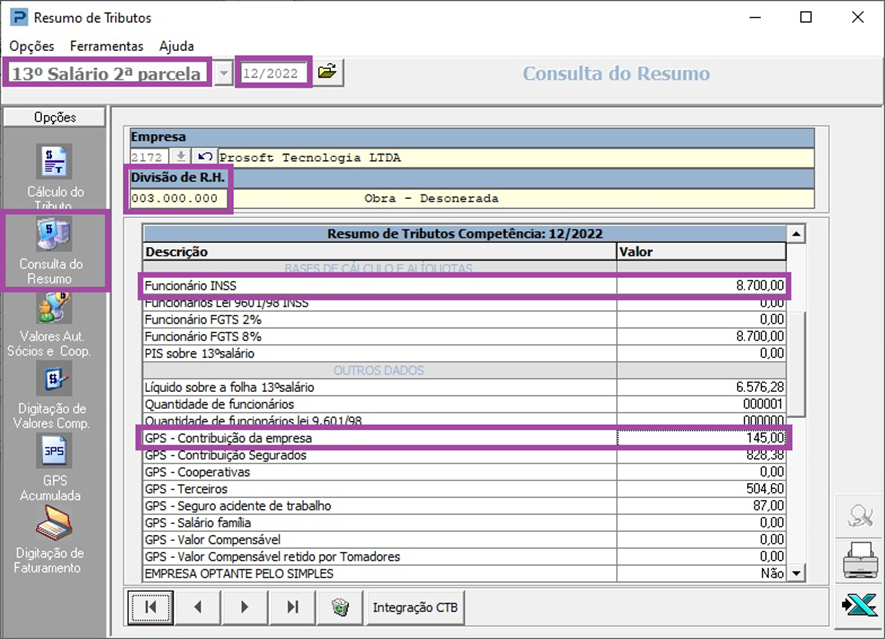The height and width of the screenshot is (639, 885).
Task: Expand the 13º Salário 2ª parcela dropdown
Action: (223, 73)
